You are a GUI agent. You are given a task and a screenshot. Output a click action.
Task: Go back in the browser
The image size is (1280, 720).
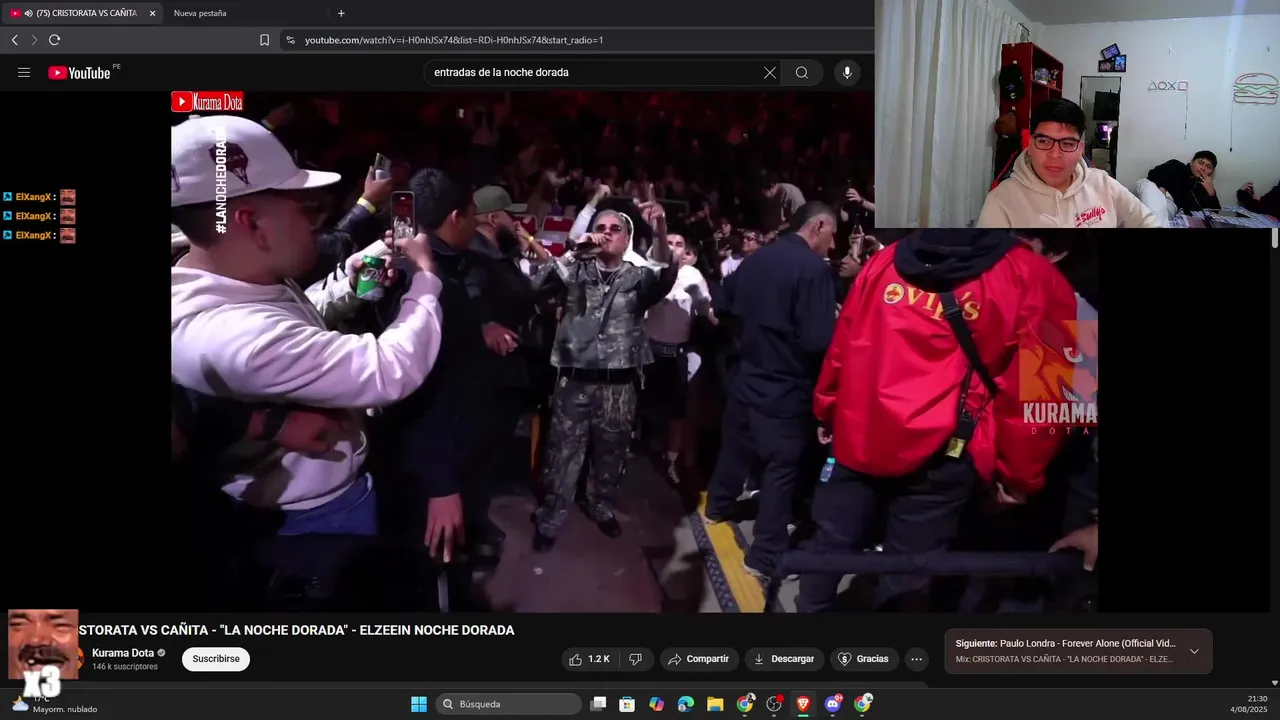14,40
